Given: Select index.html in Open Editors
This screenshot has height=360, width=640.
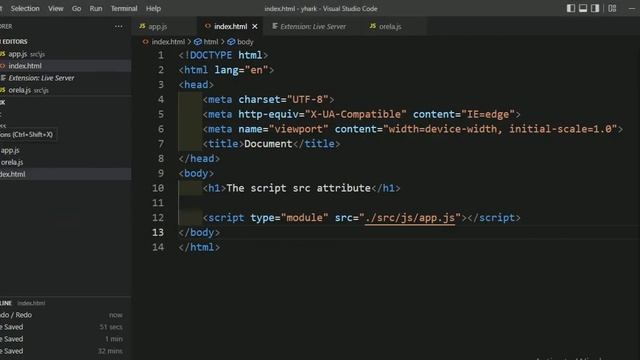Looking at the screenshot, I should point(65,66).
